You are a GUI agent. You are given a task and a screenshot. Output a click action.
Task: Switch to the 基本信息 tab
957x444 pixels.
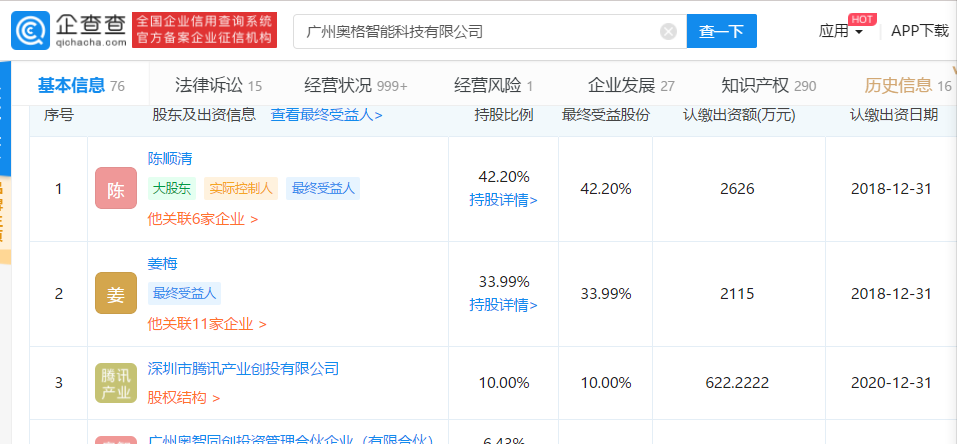click(x=81, y=86)
